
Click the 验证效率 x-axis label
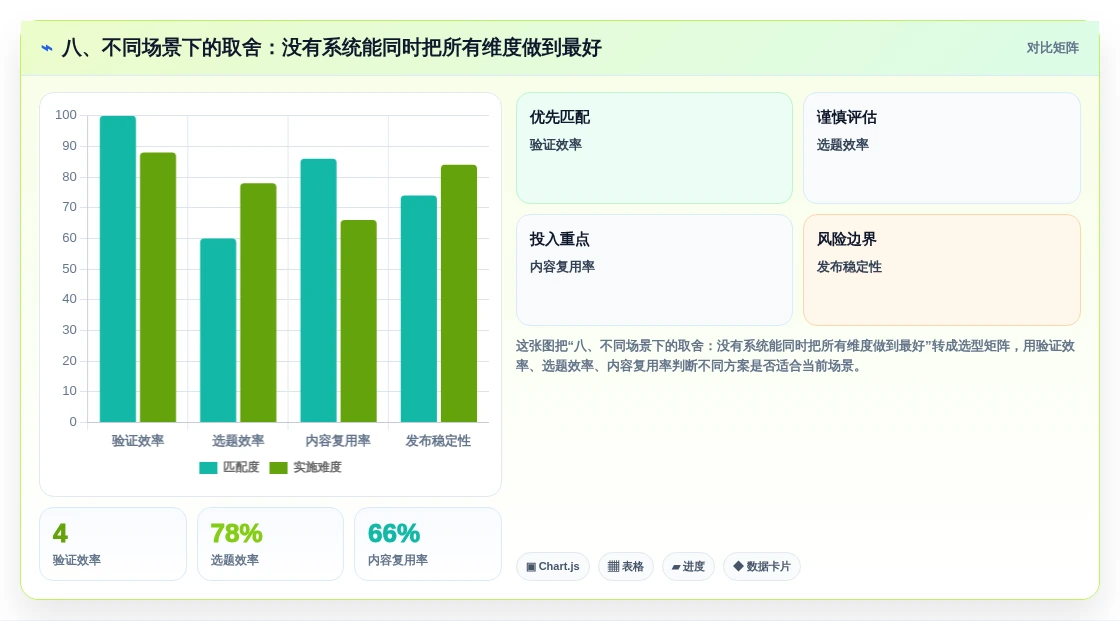[138, 441]
